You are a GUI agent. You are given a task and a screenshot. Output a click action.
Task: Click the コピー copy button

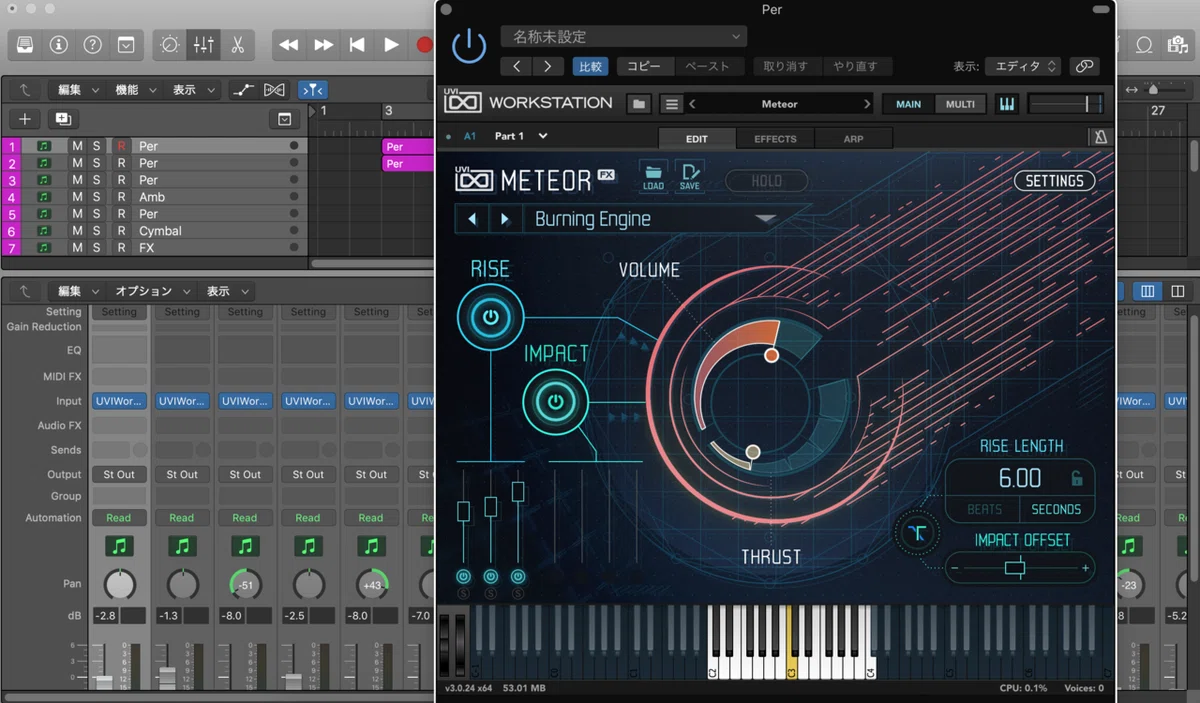click(644, 66)
